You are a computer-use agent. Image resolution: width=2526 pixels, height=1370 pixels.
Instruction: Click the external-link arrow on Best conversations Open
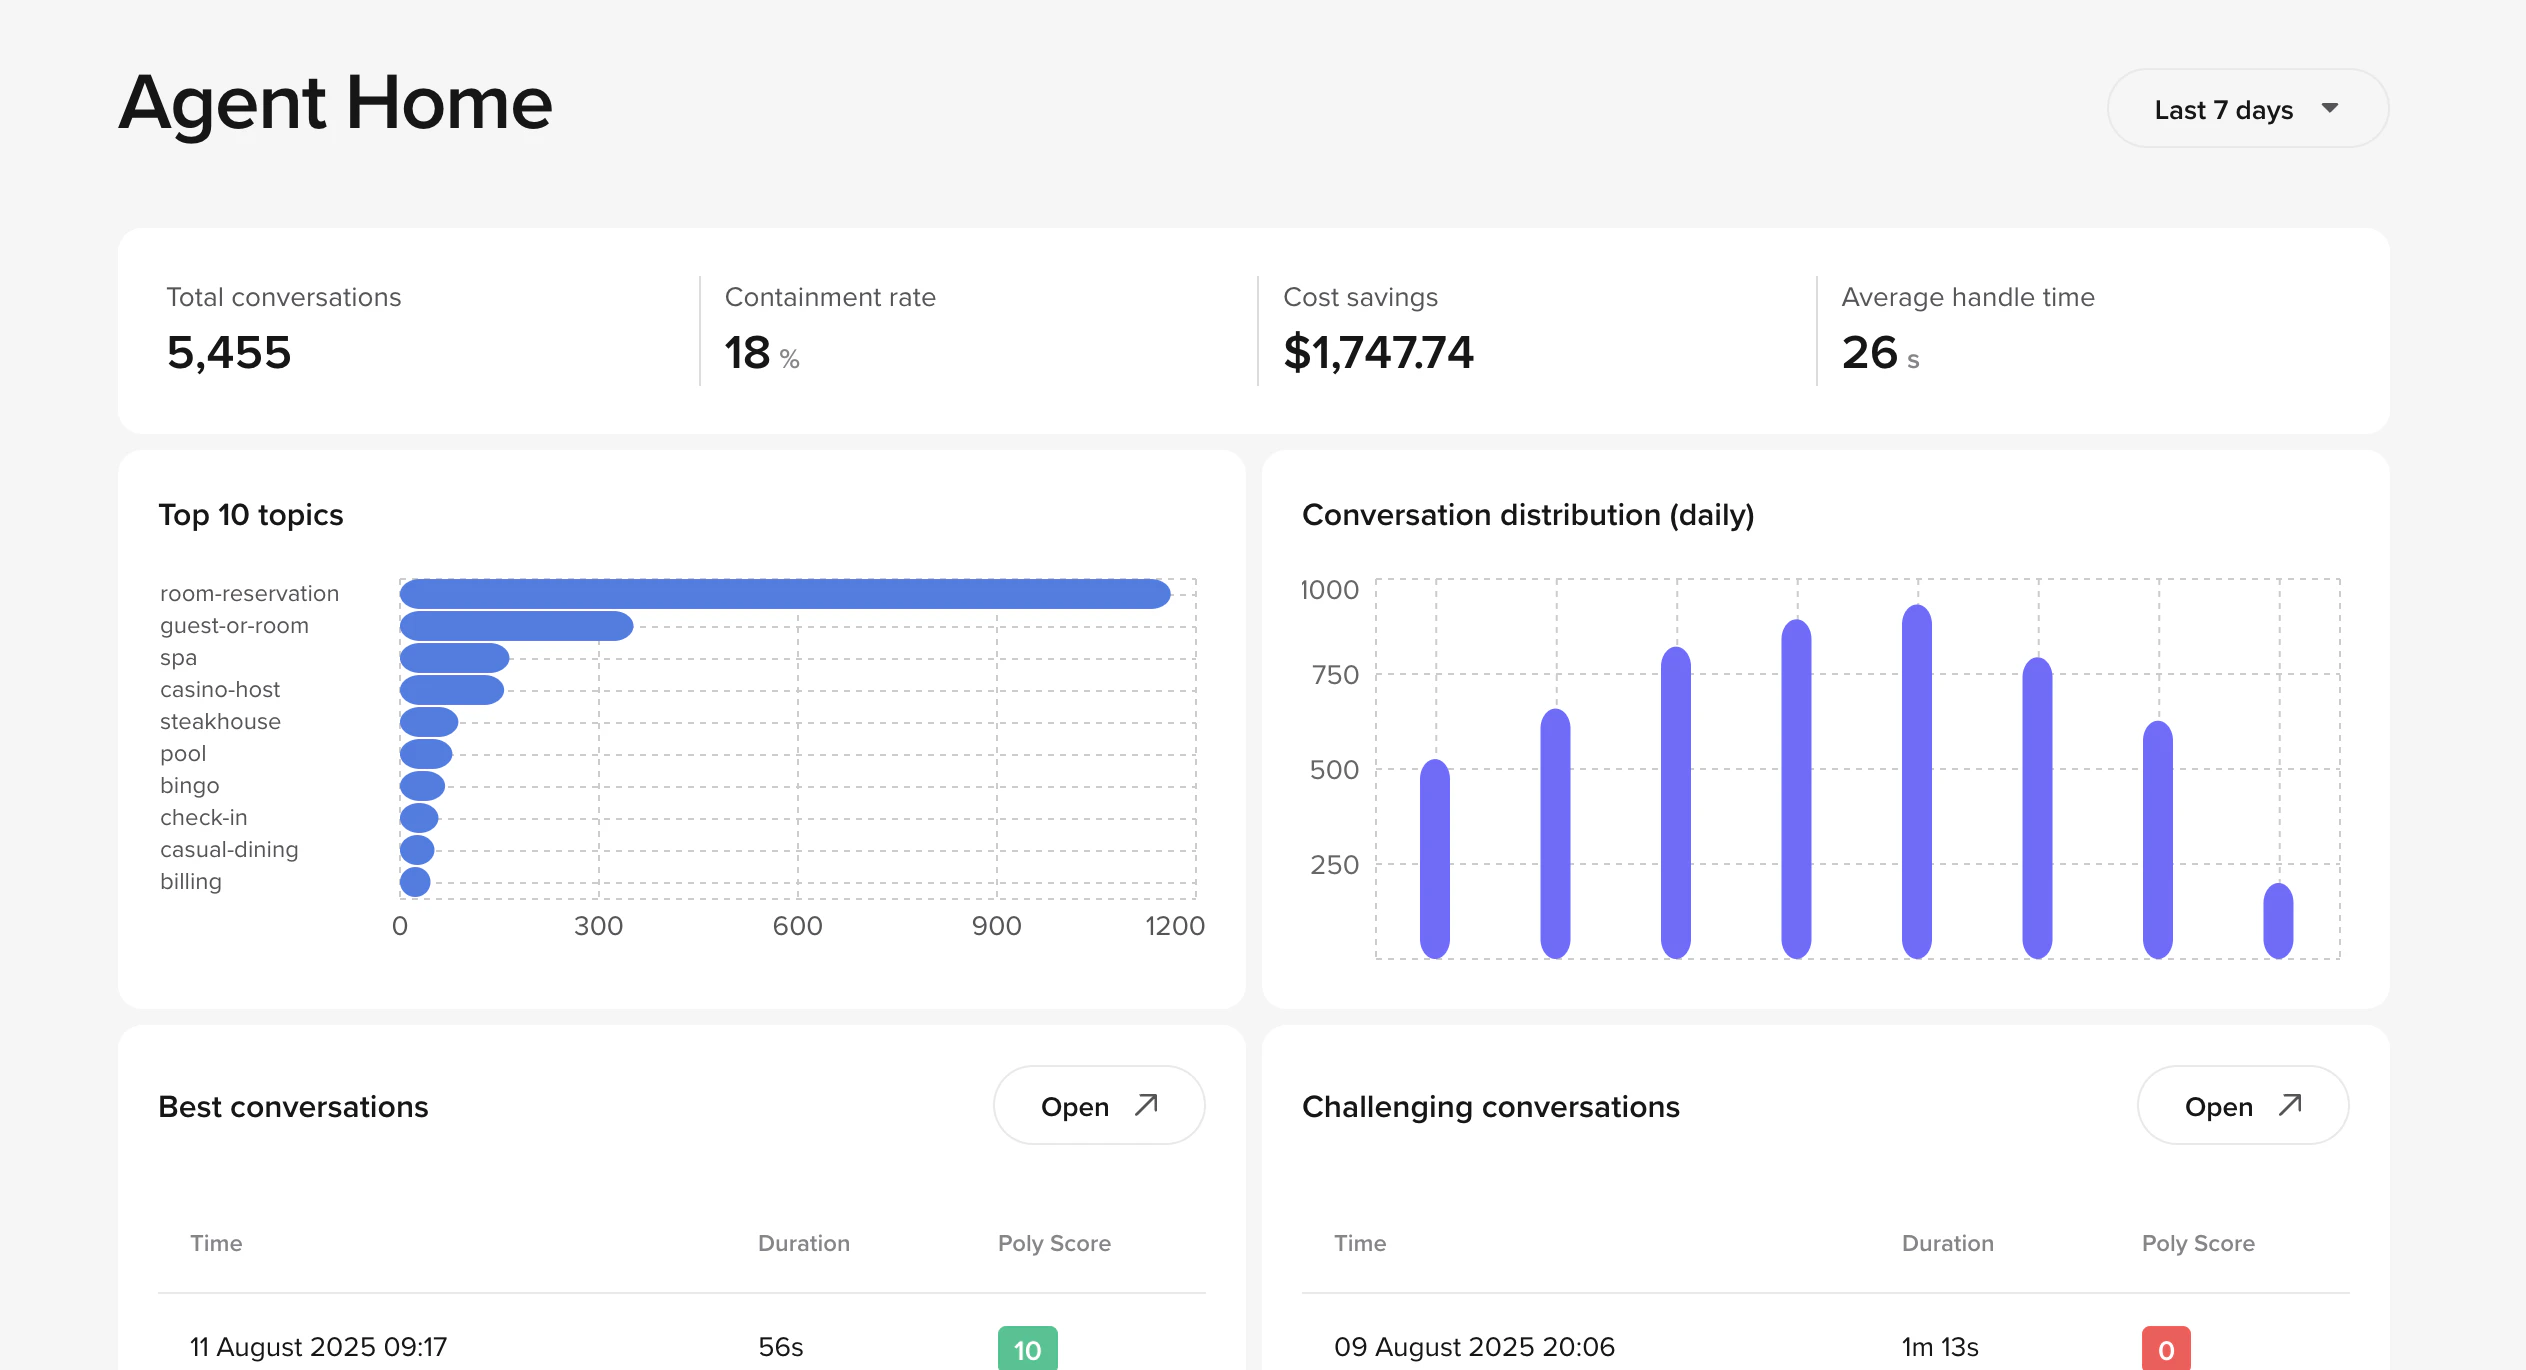point(1144,1105)
